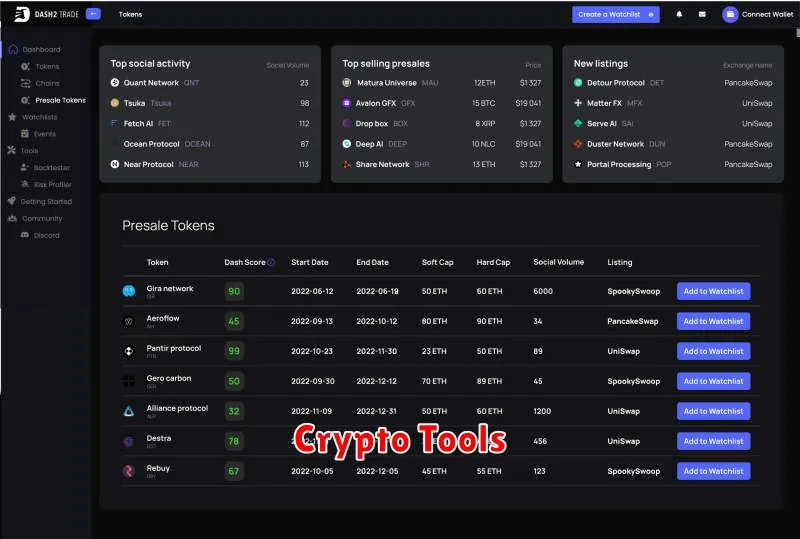Click Pantir protocol score 99 badge
The width and height of the screenshot is (800, 539).
[234, 351]
